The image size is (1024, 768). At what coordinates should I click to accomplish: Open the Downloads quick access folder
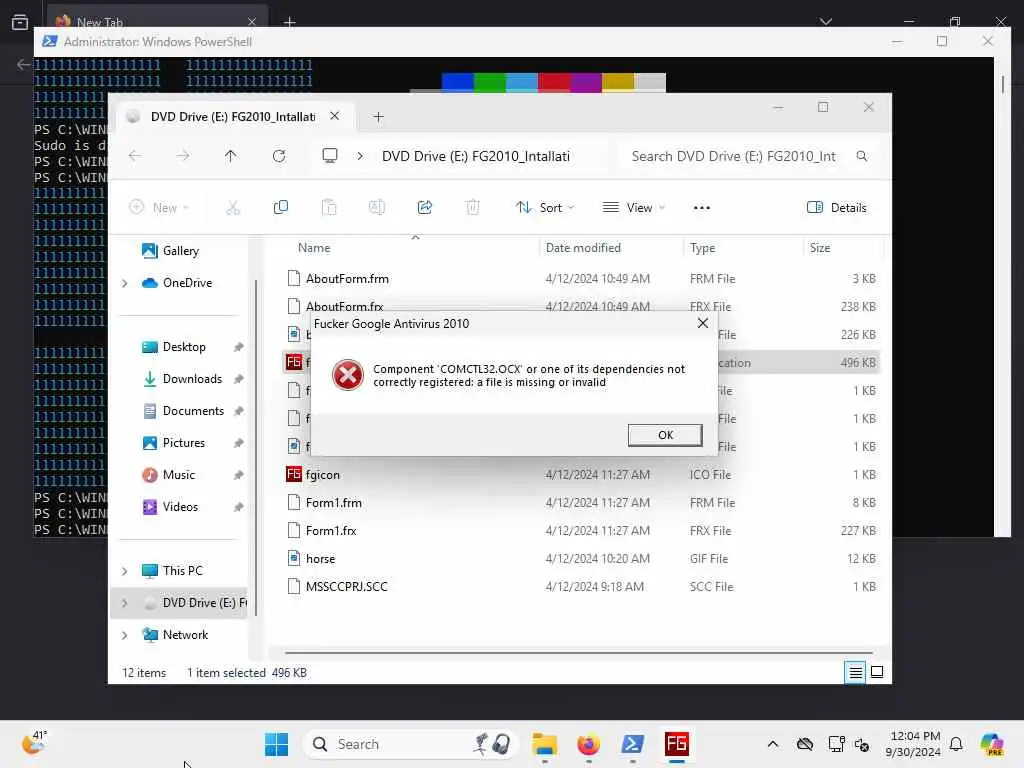[x=192, y=379]
